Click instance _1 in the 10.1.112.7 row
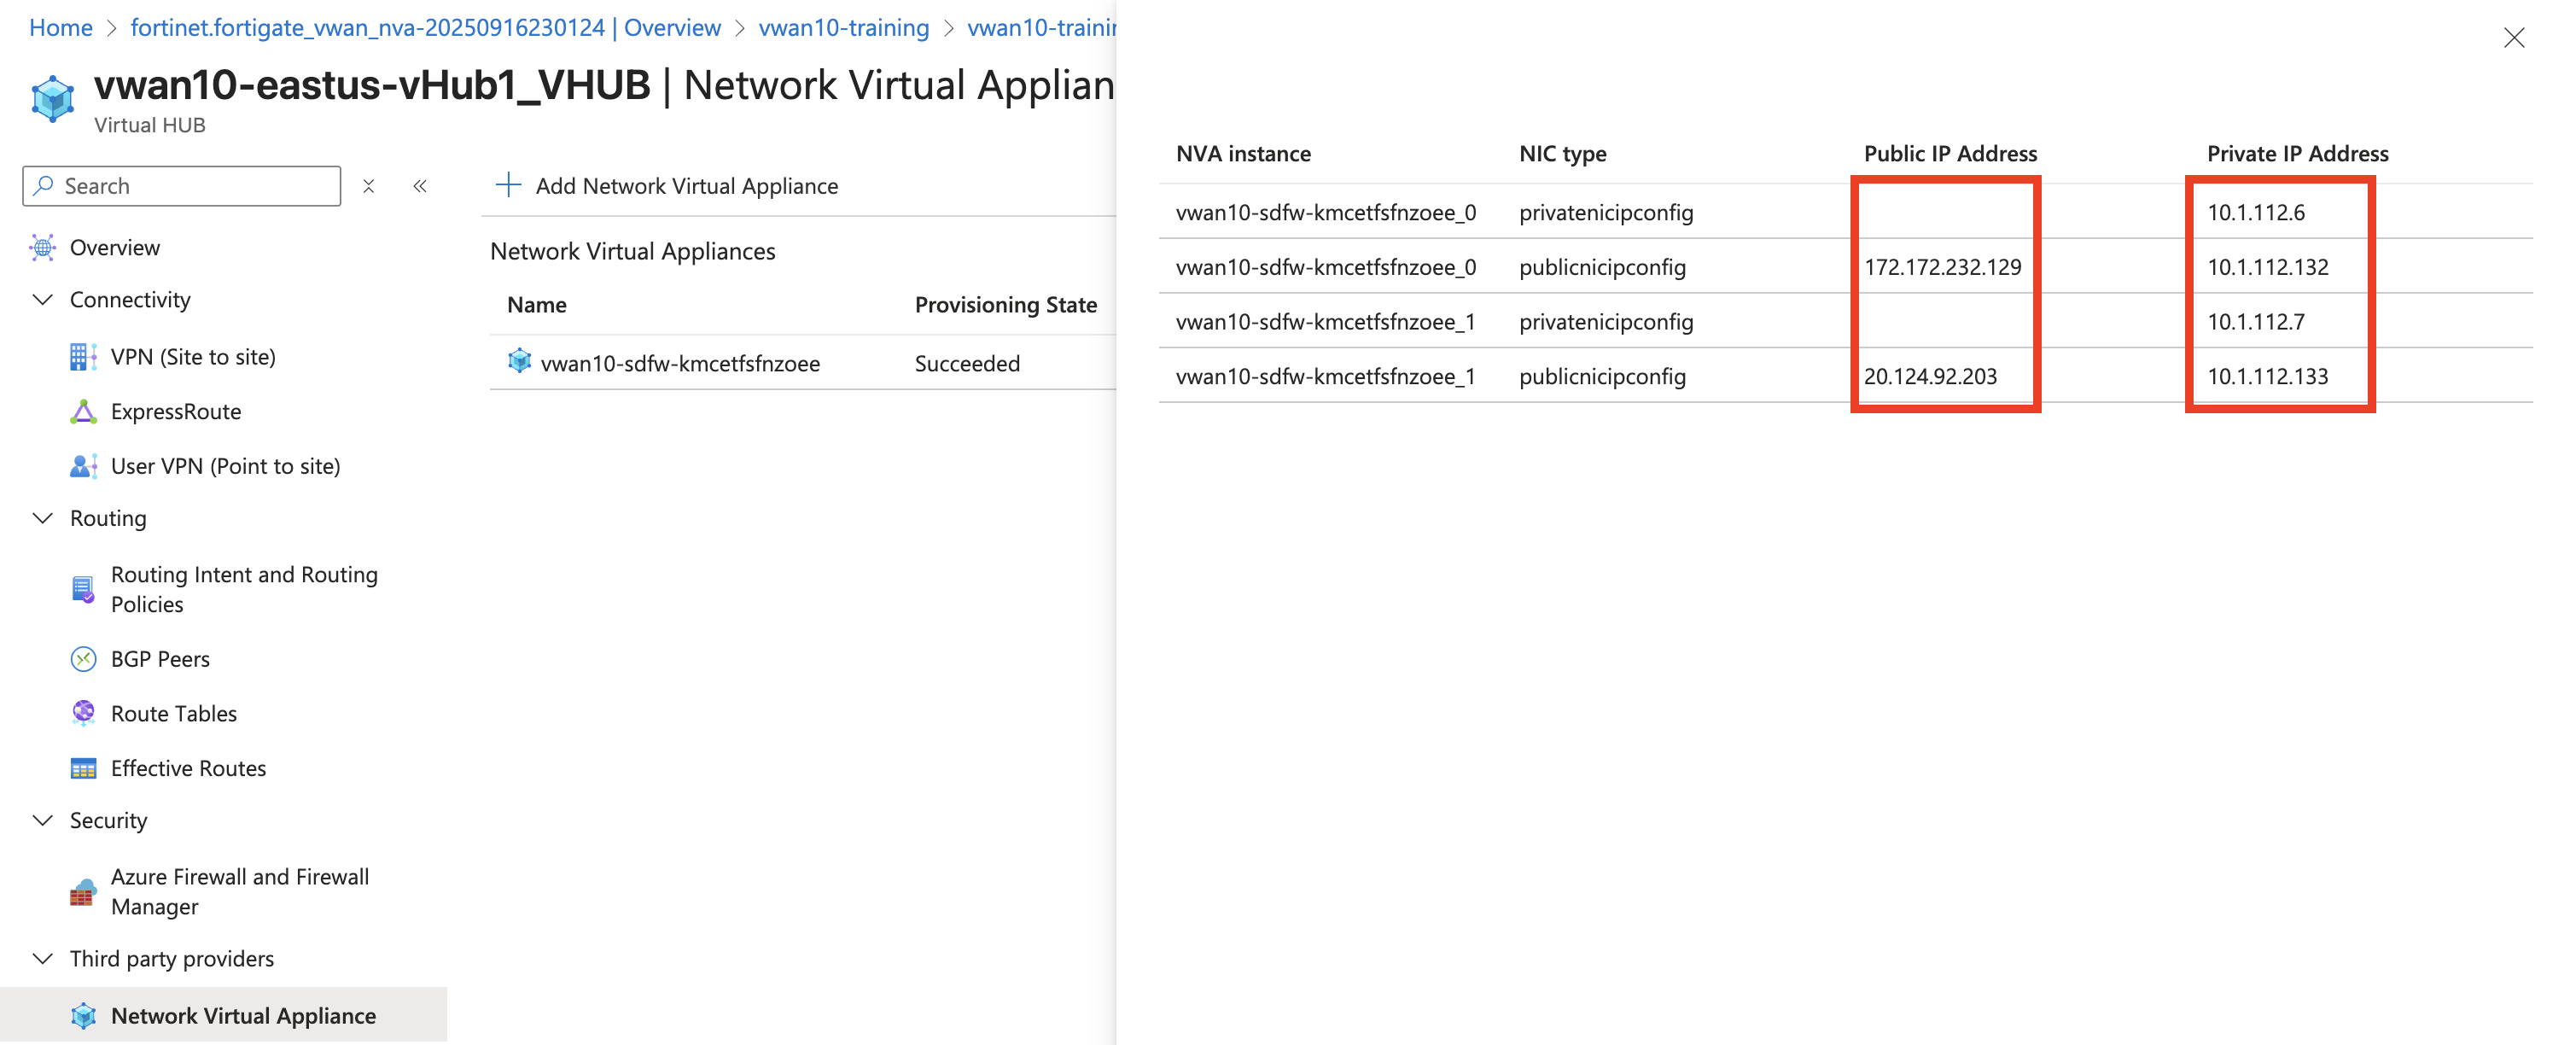2576x1045 pixels. [x=1326, y=322]
